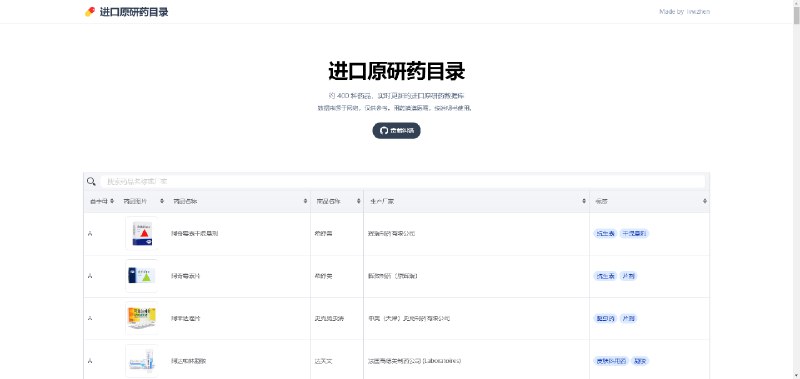Select the 片剂 tag in the third row
This screenshot has height=379, width=800.
pyautogui.click(x=628, y=318)
